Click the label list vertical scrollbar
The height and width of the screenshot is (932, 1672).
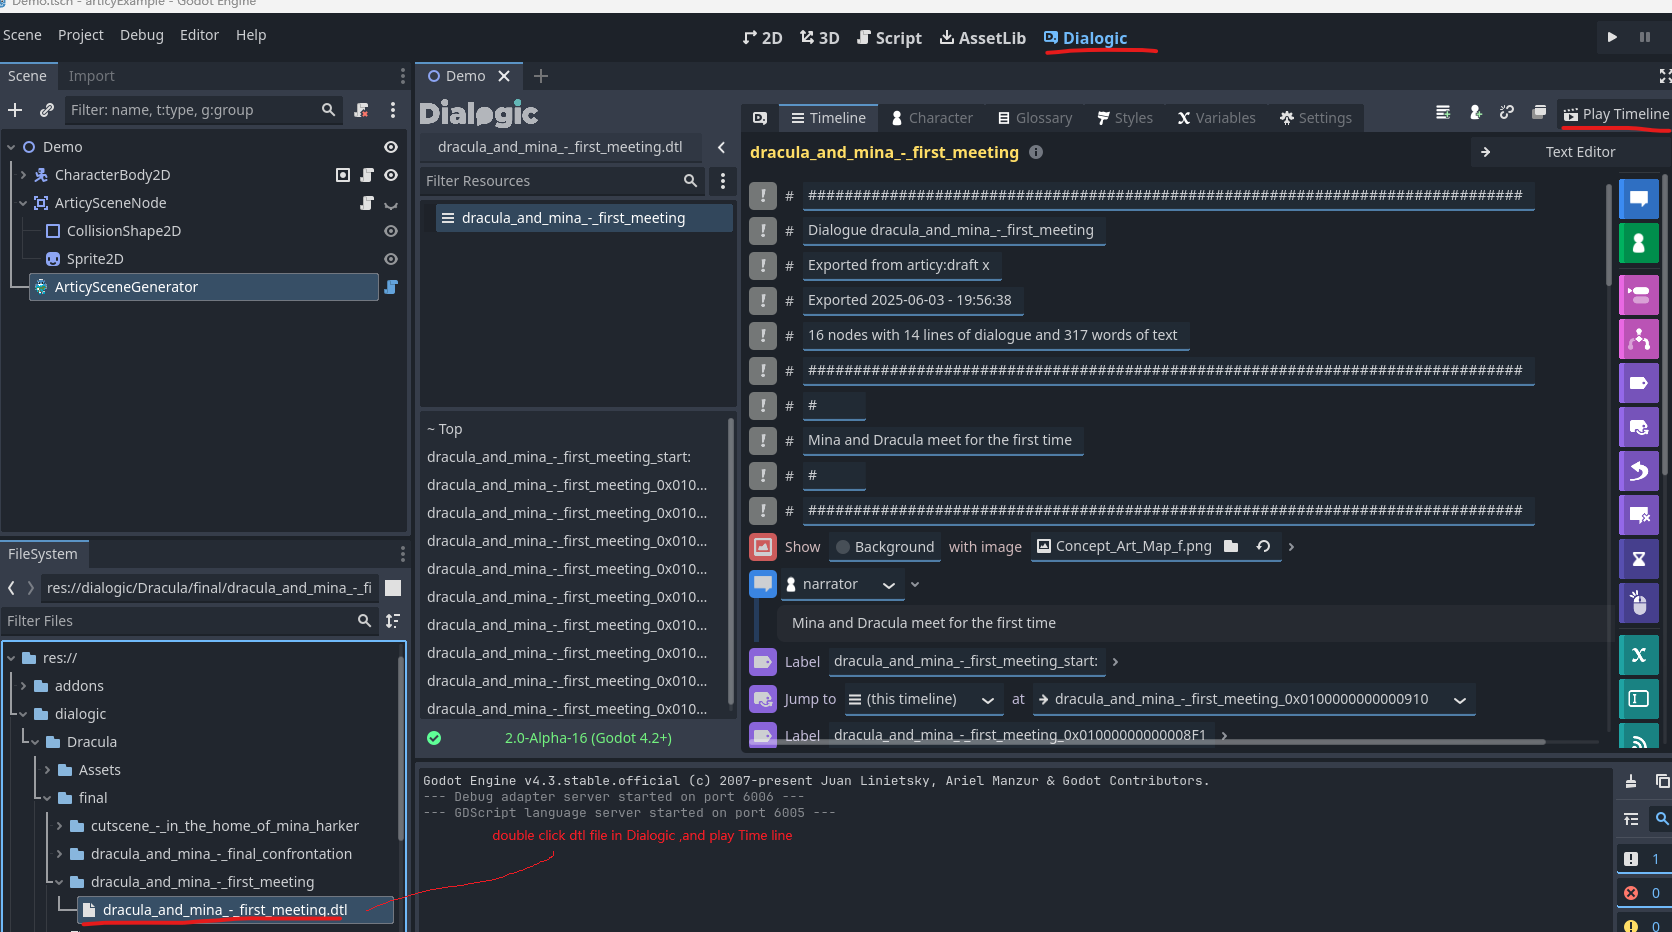click(731, 560)
